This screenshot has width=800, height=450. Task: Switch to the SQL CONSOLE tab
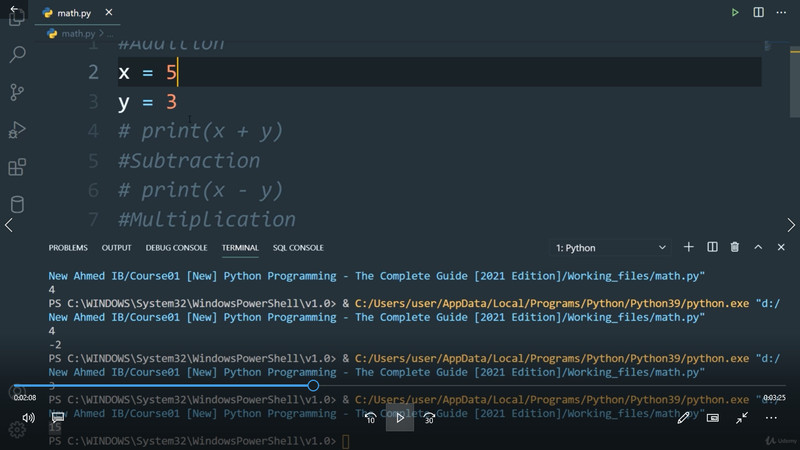298,247
